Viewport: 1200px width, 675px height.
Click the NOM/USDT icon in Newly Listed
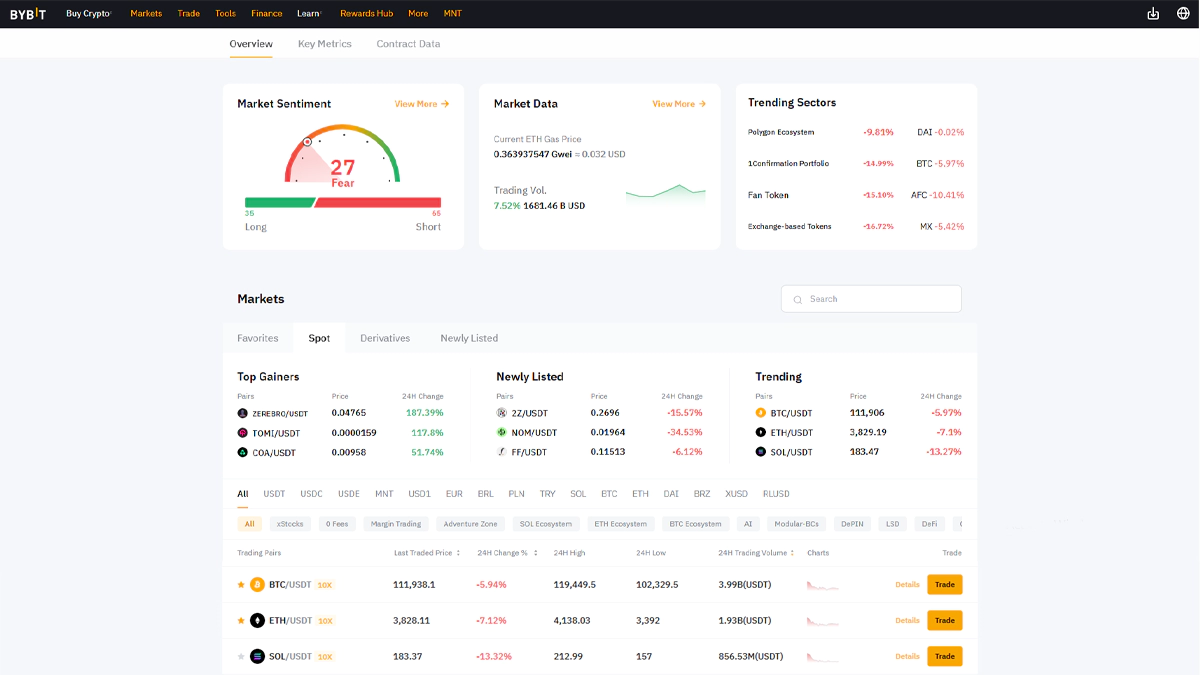502,433
